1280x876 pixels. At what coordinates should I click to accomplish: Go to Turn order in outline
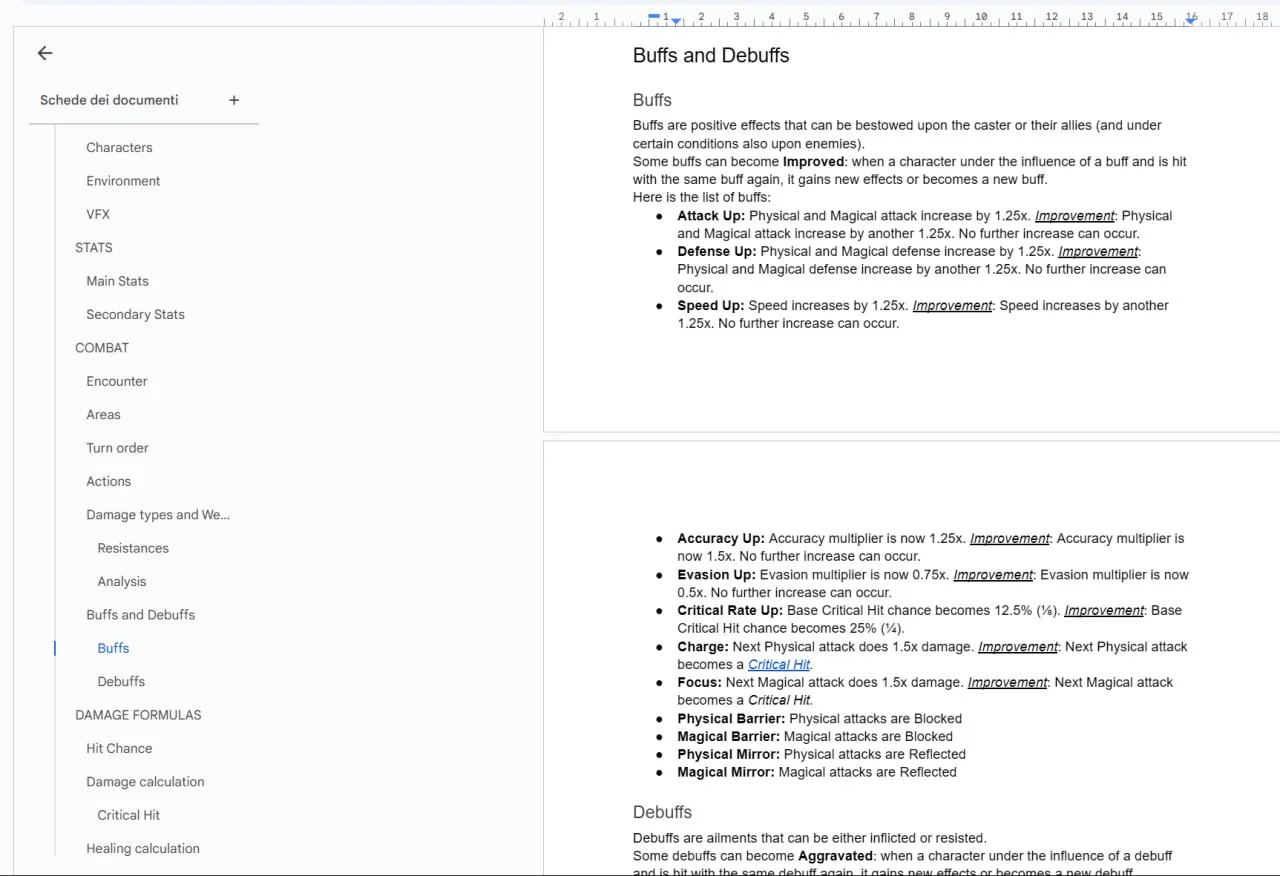(117, 448)
